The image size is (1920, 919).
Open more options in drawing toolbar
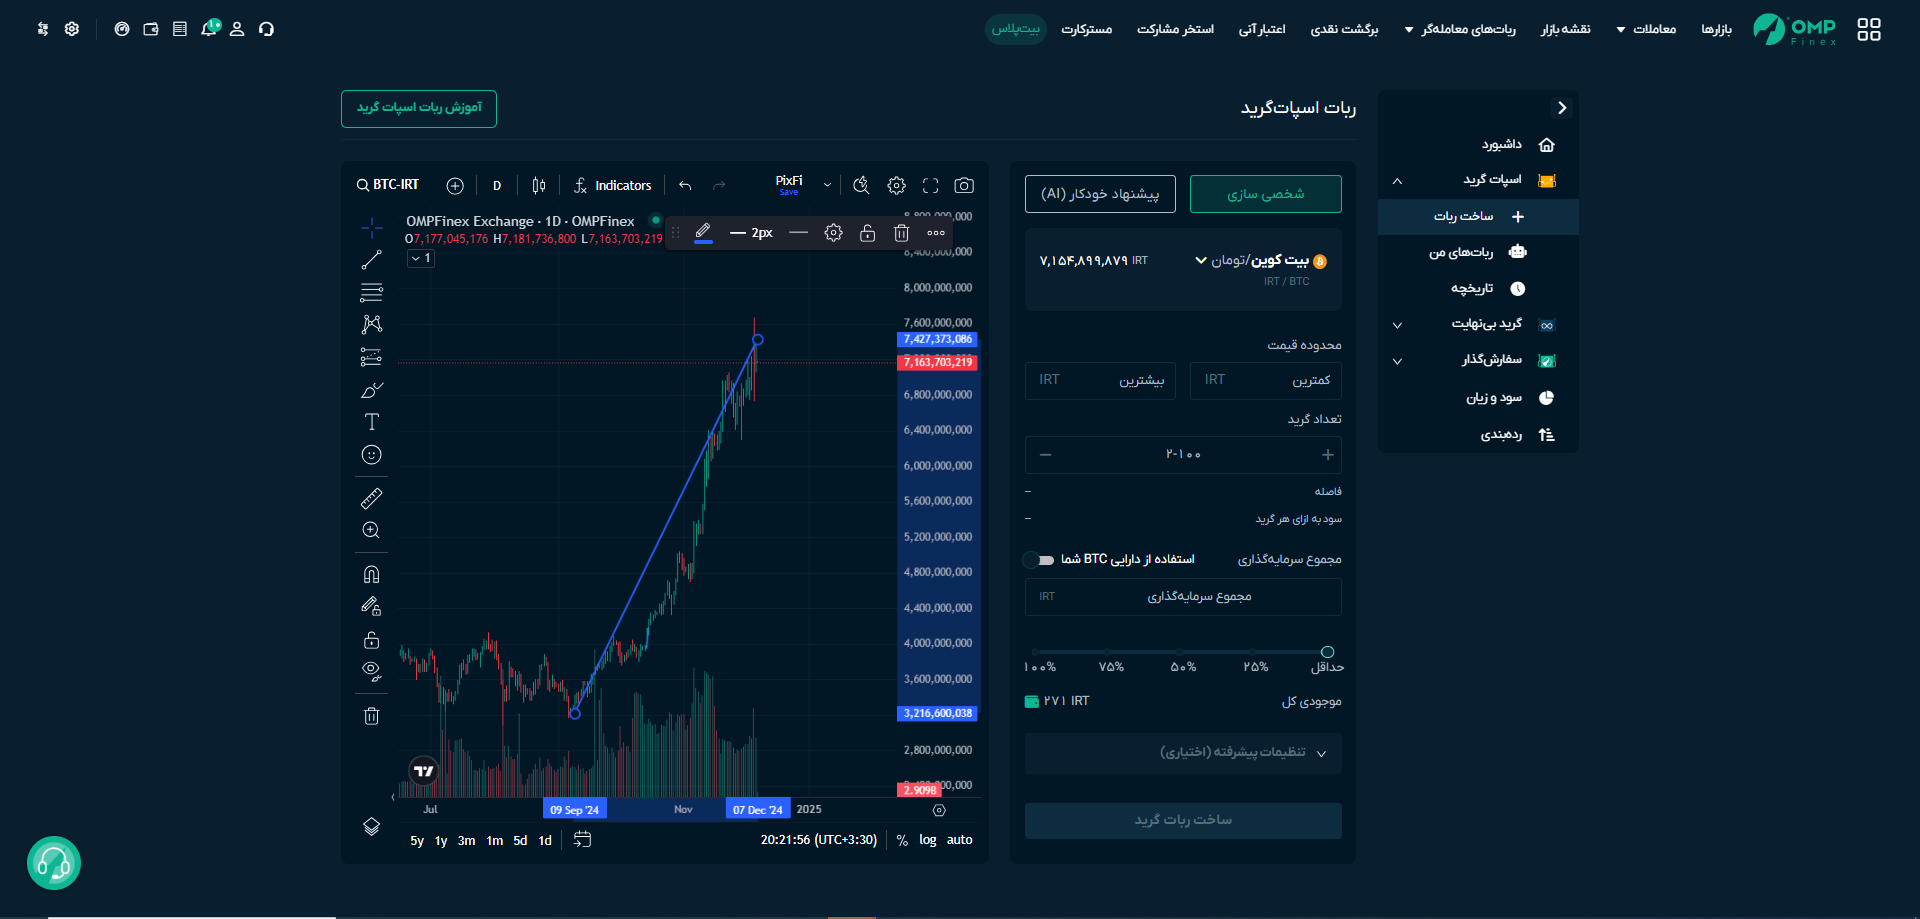click(936, 232)
